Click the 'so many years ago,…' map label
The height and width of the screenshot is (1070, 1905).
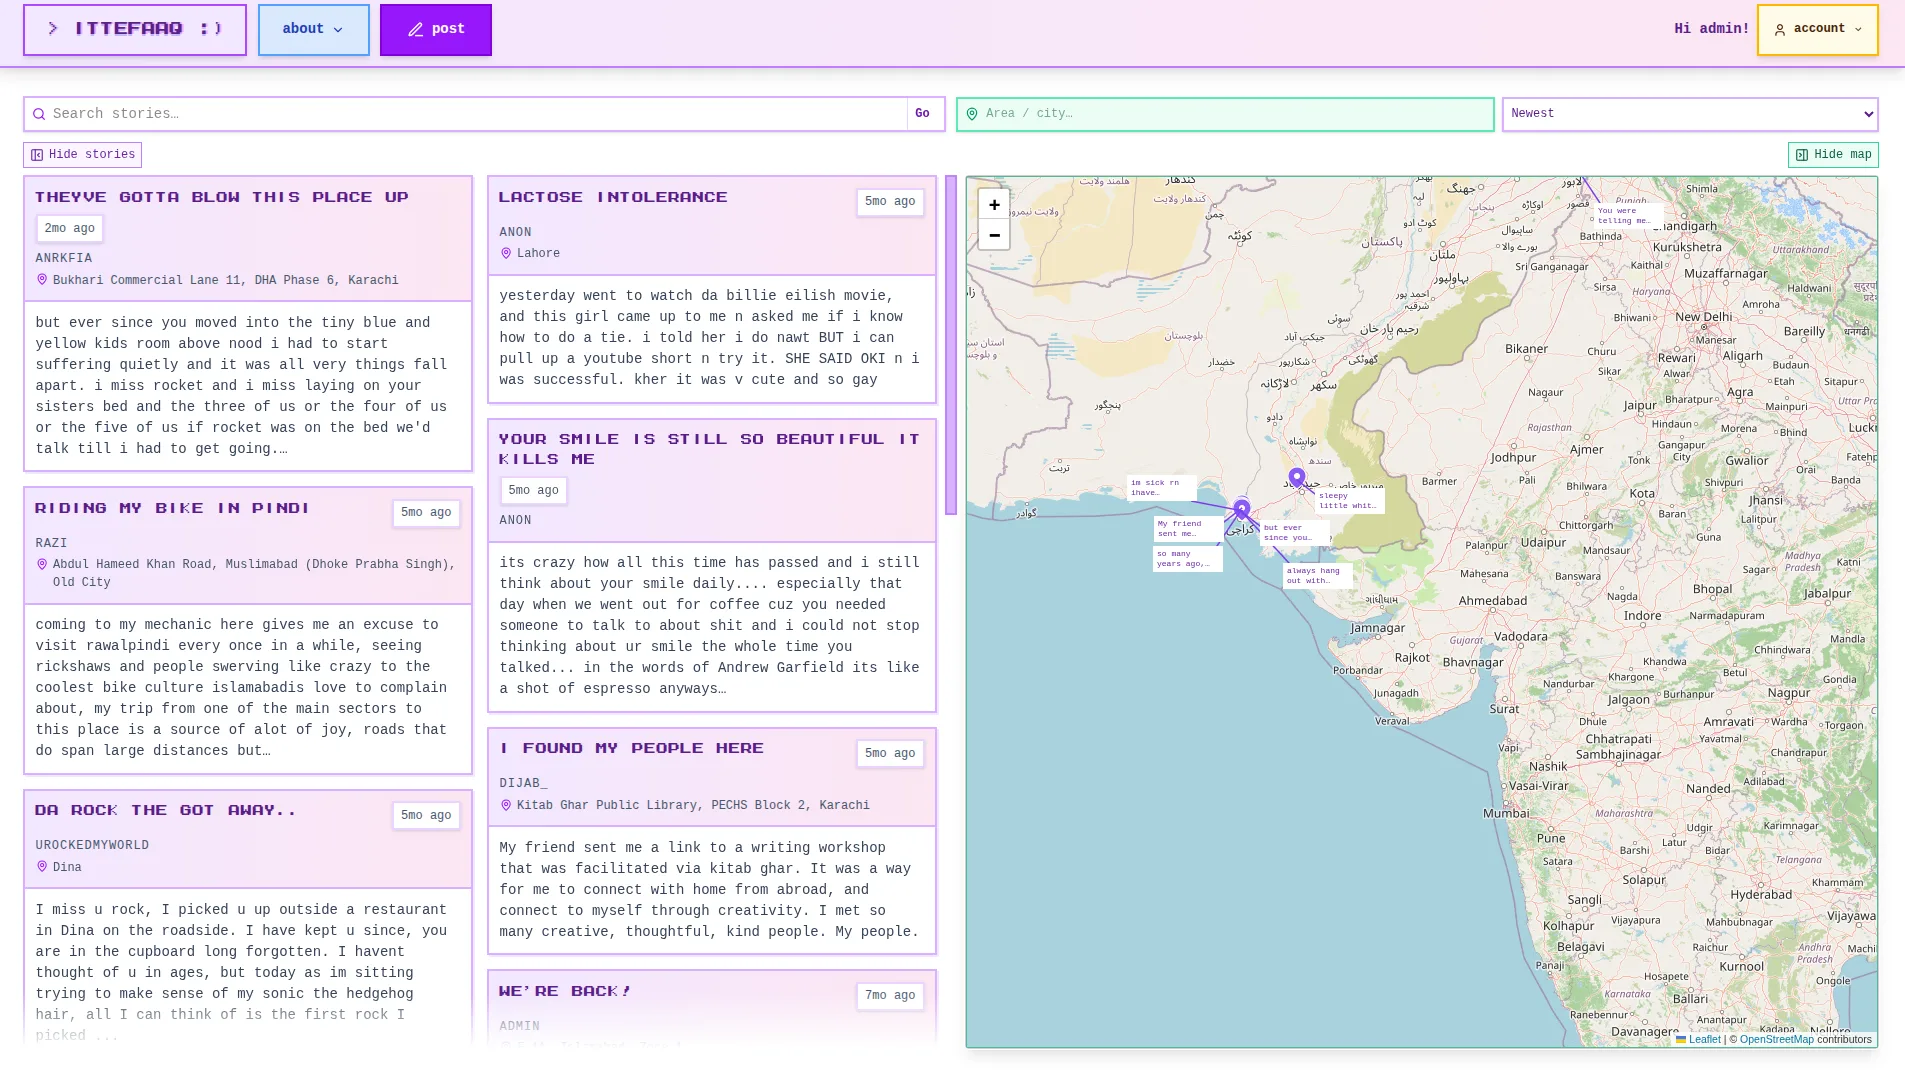pos(1187,559)
